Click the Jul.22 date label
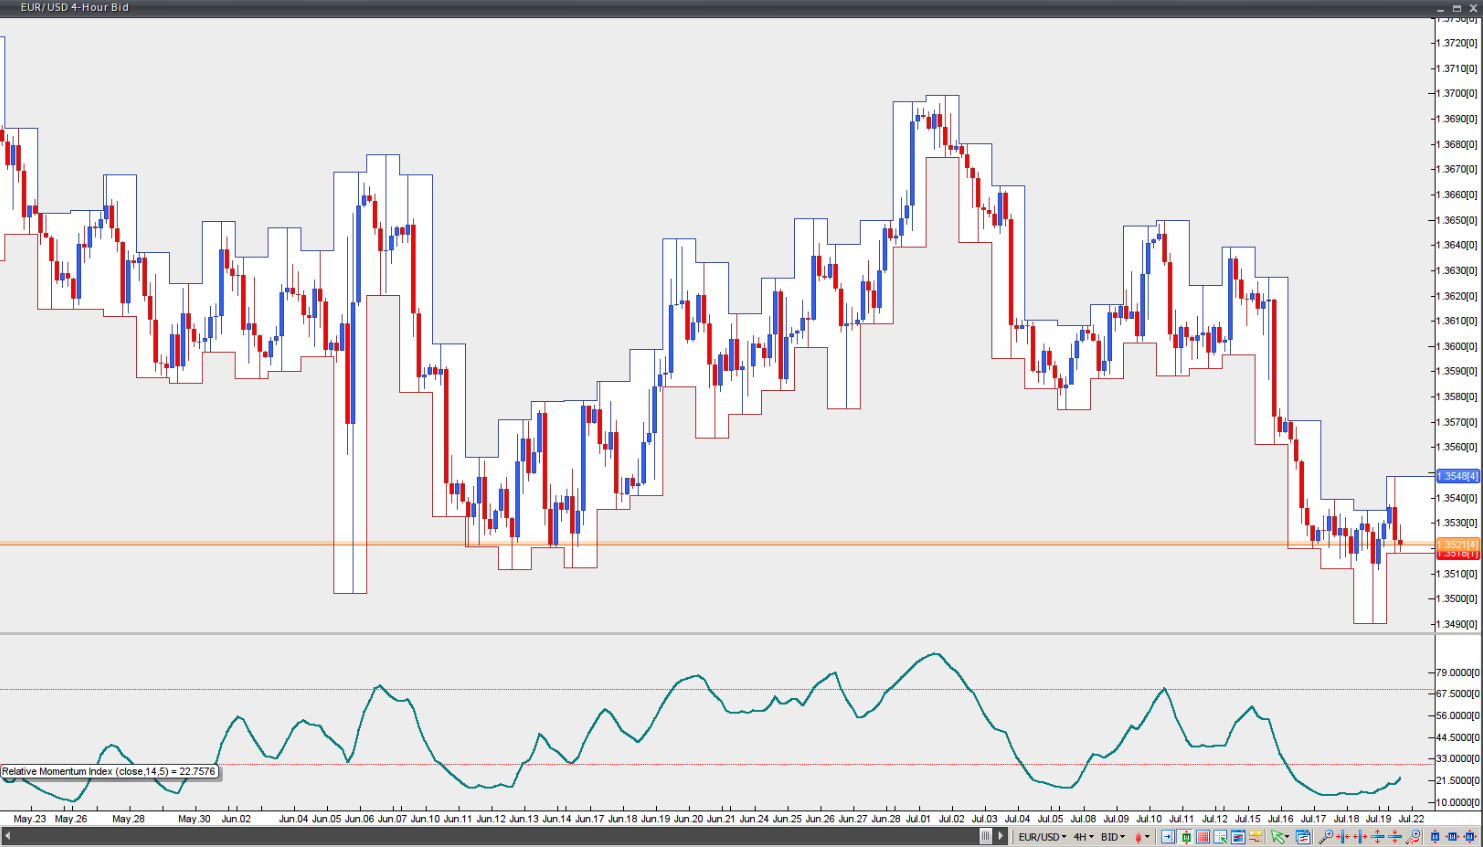Image resolution: width=1483 pixels, height=847 pixels. point(1411,818)
